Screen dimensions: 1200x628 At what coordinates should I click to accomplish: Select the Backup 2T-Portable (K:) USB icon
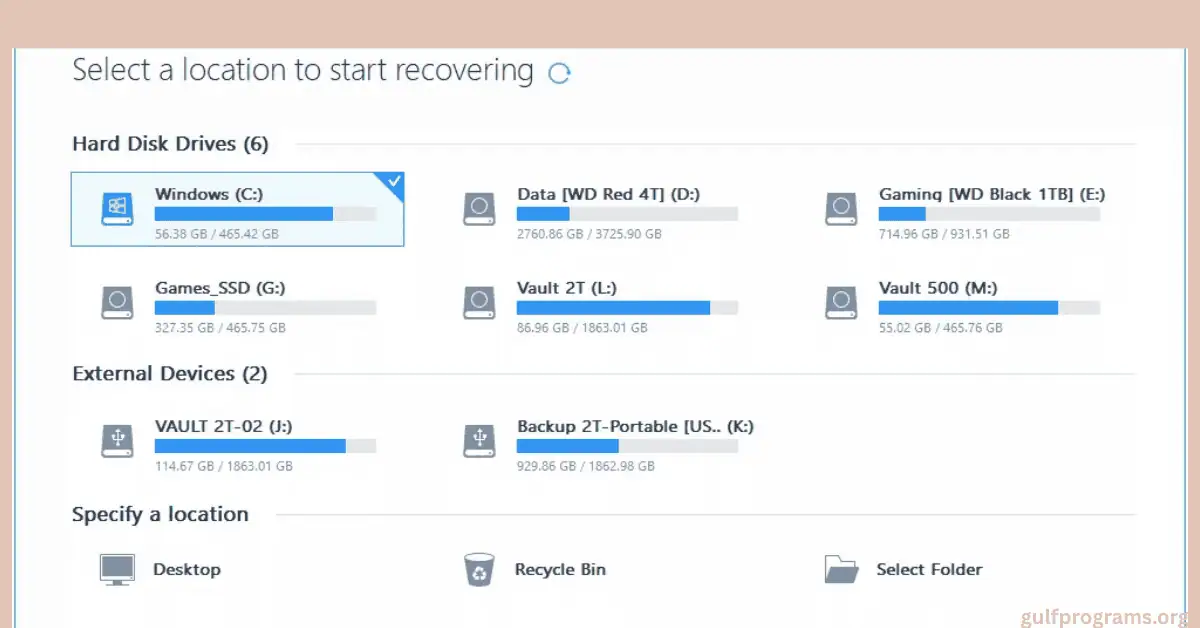click(478, 440)
